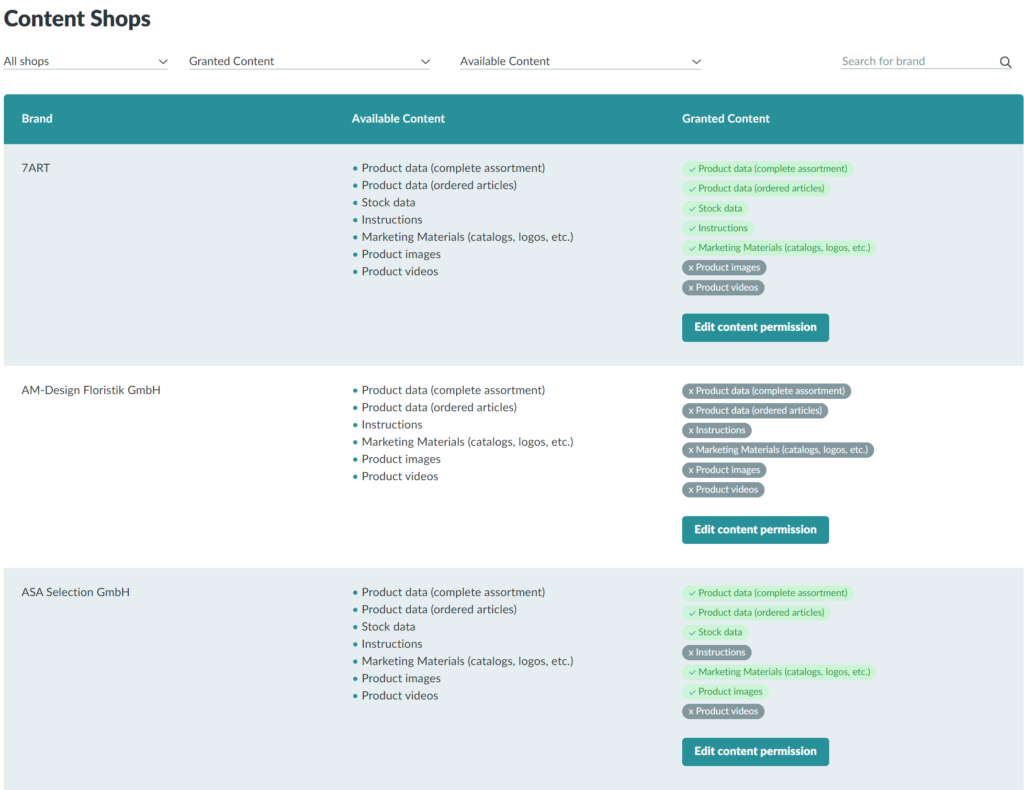Click the granted "Marketing Materials" badge for 7ART

pyautogui.click(x=779, y=247)
